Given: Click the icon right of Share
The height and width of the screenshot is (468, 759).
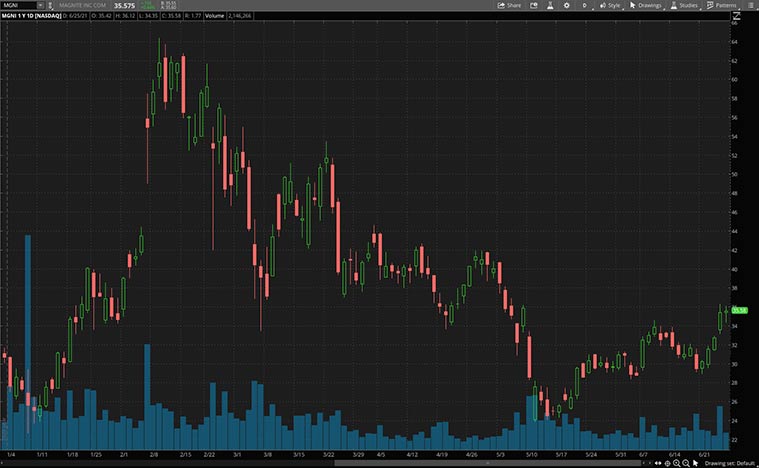Looking at the screenshot, I should pyautogui.click(x=532, y=5).
